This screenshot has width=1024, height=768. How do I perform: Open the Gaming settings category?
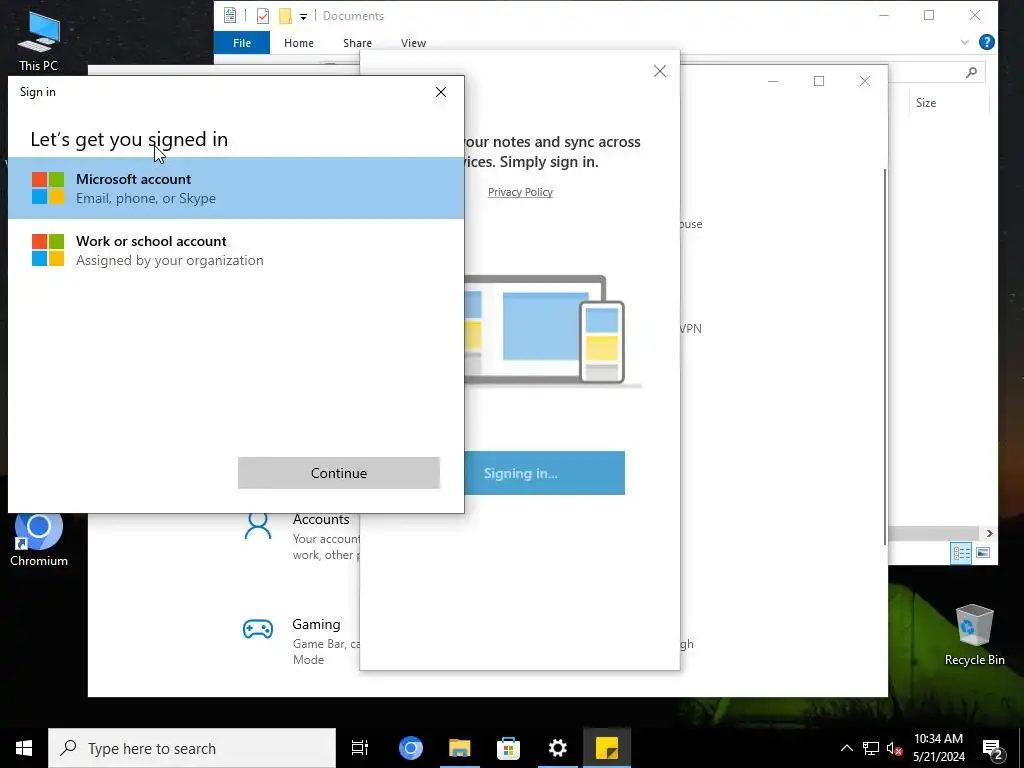[x=300, y=641]
